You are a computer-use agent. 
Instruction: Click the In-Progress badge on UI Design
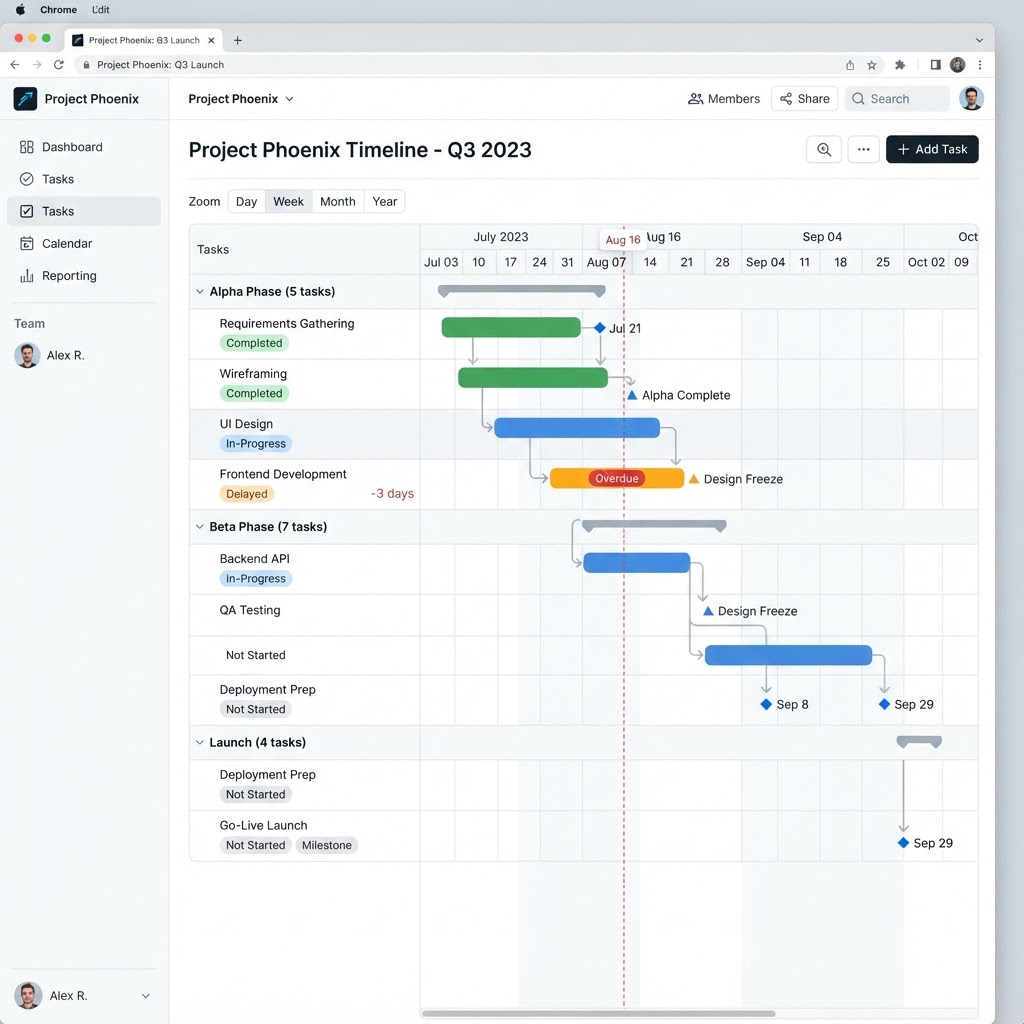pyautogui.click(x=255, y=443)
